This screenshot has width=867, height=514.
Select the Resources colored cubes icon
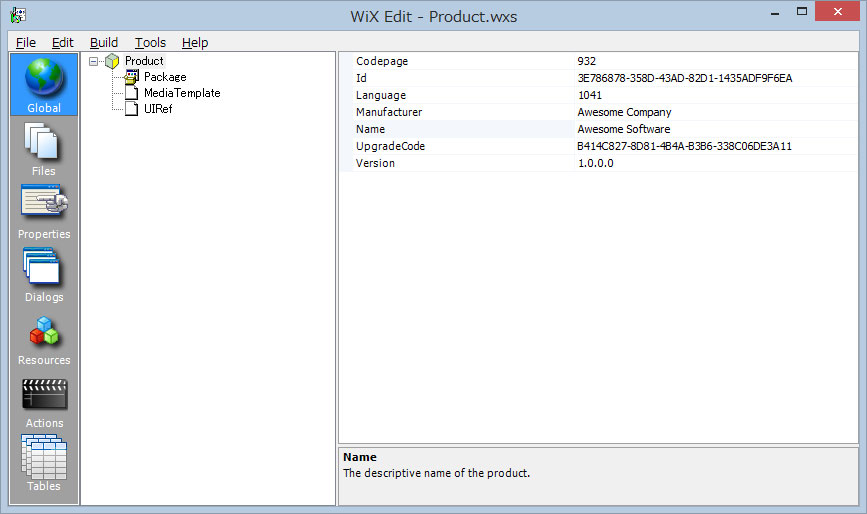(44, 332)
